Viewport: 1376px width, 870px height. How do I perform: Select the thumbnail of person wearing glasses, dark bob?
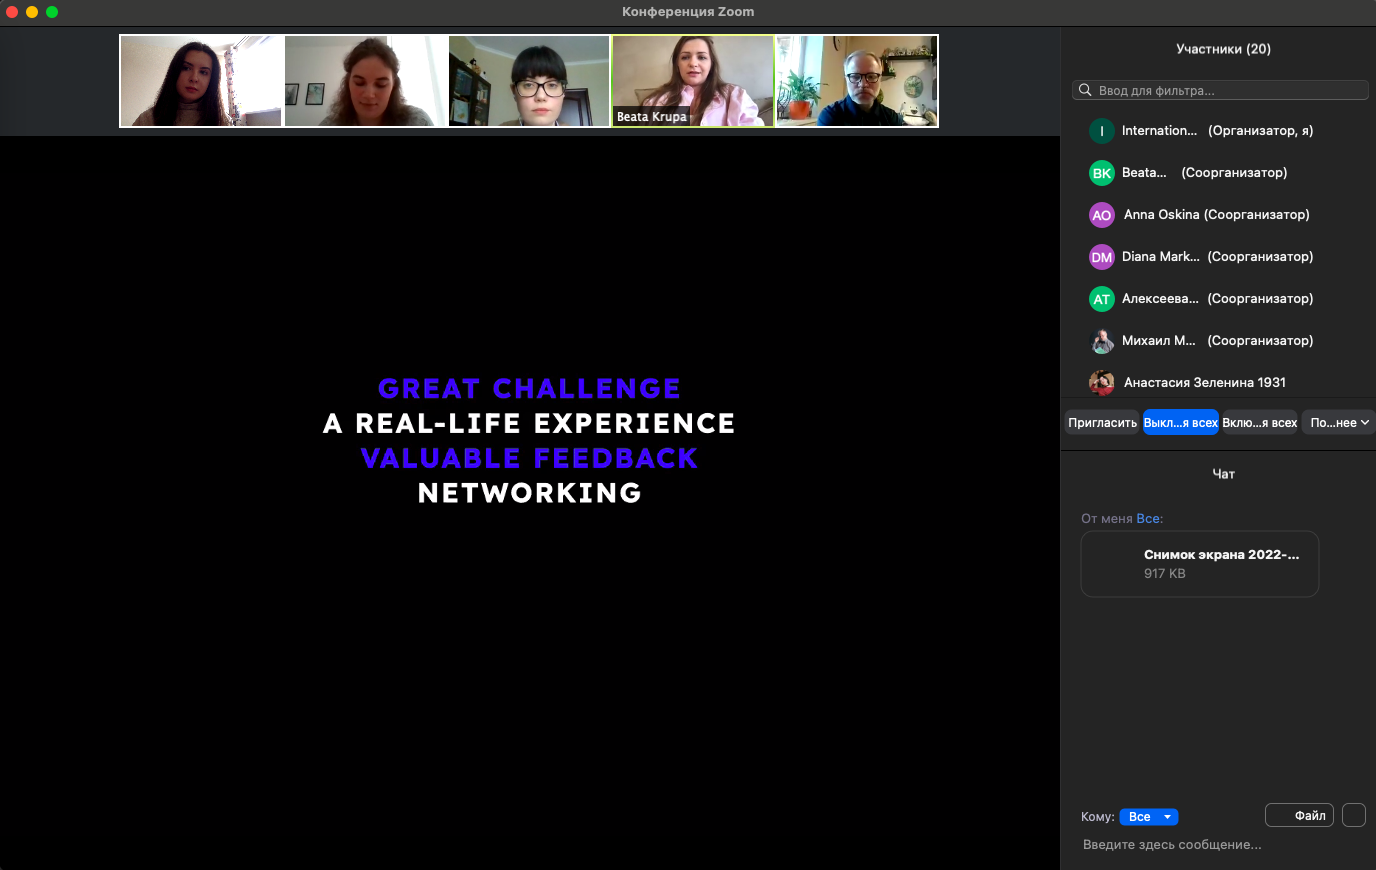[529, 81]
